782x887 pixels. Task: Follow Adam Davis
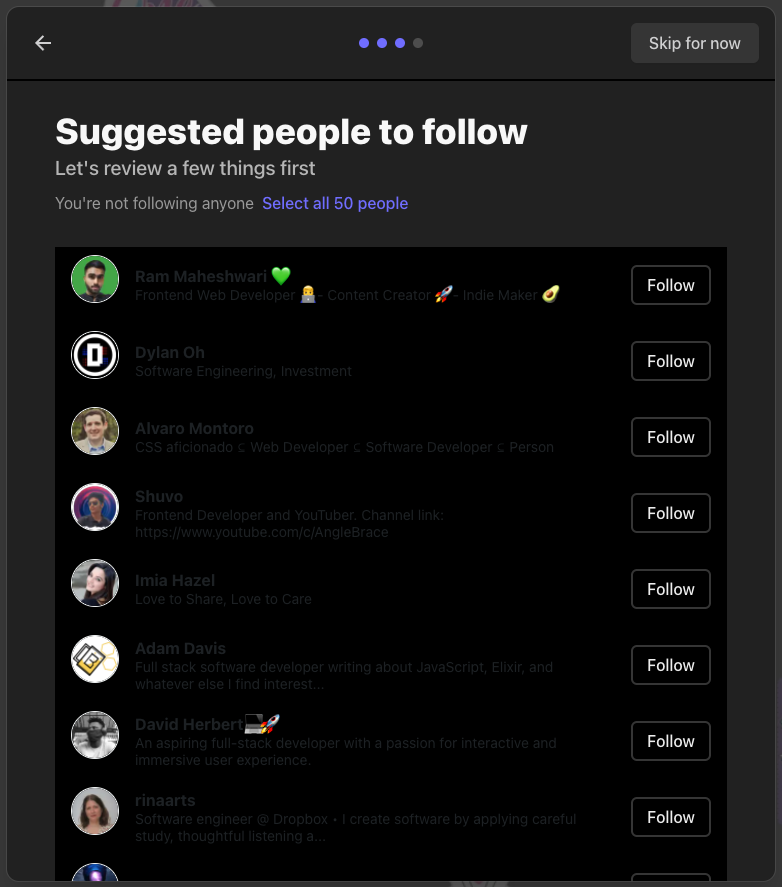(x=670, y=665)
